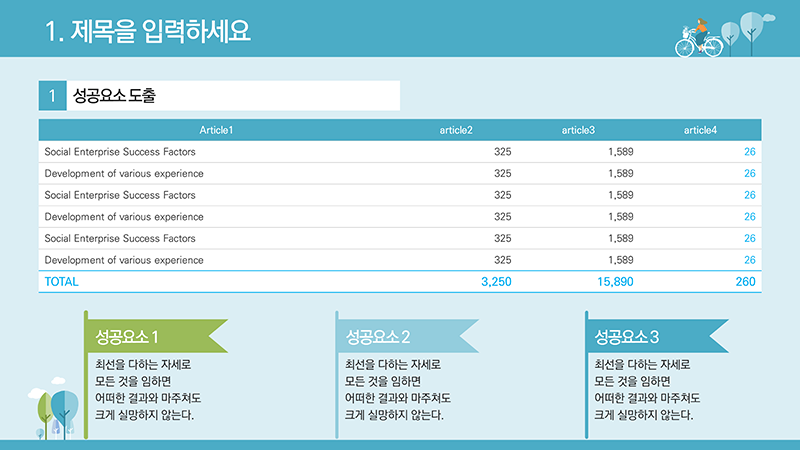Click the 'Article1' column header

(x=216, y=130)
